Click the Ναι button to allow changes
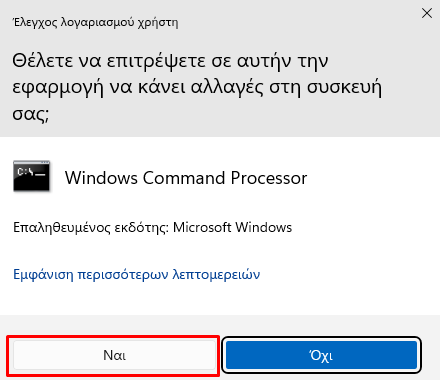The image size is (440, 380). 114,355
